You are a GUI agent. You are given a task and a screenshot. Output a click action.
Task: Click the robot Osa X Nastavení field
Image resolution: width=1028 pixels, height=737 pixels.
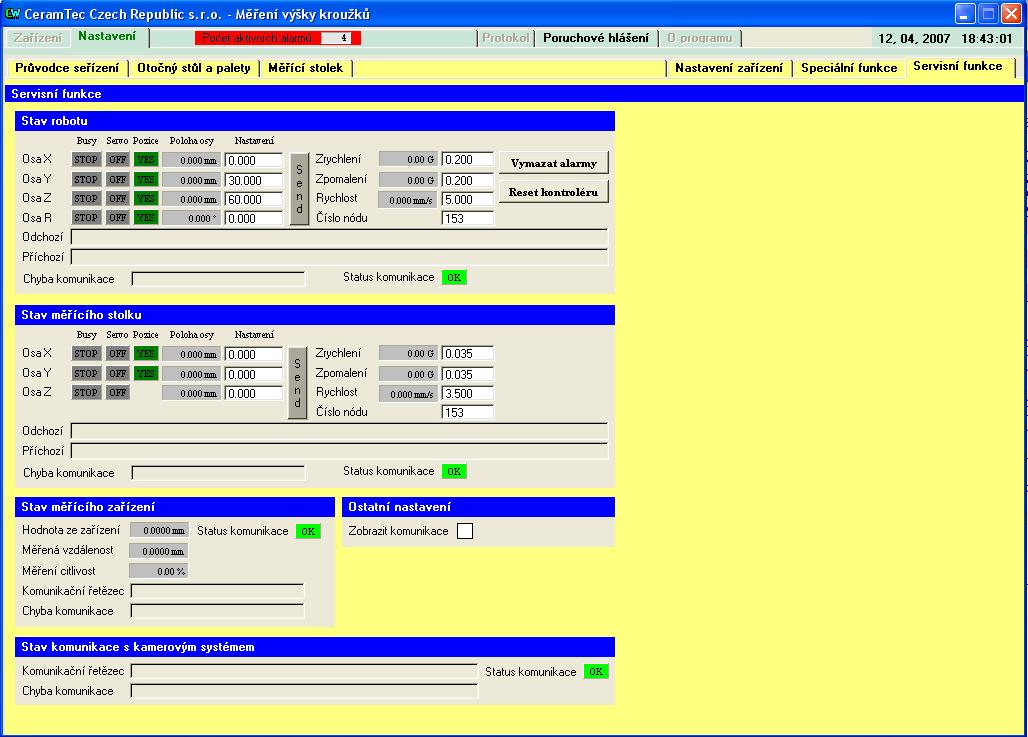(x=253, y=160)
